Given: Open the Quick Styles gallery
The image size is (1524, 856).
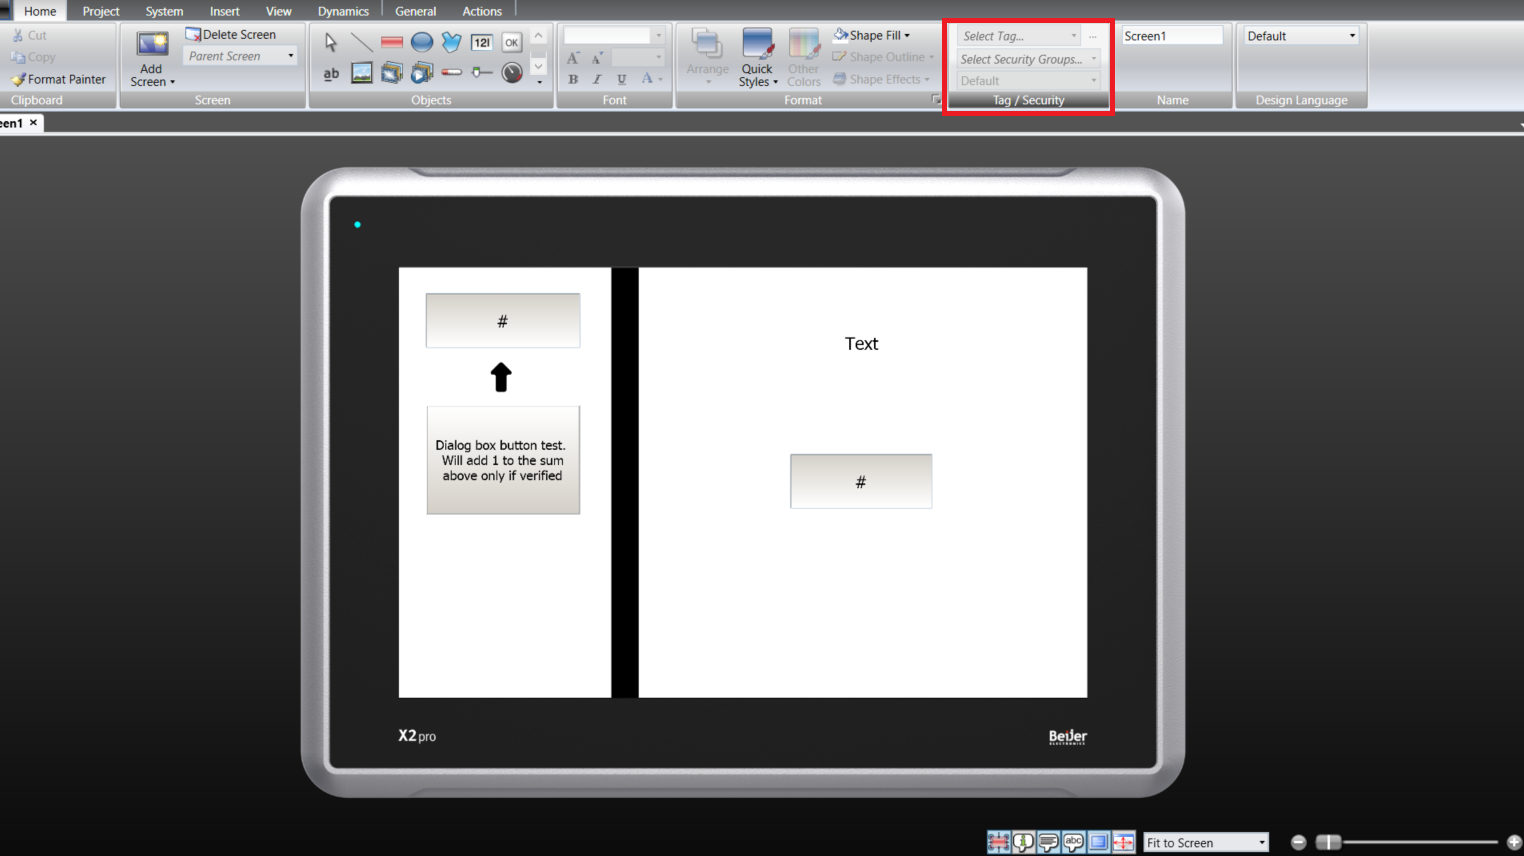Looking at the screenshot, I should pos(757,58).
